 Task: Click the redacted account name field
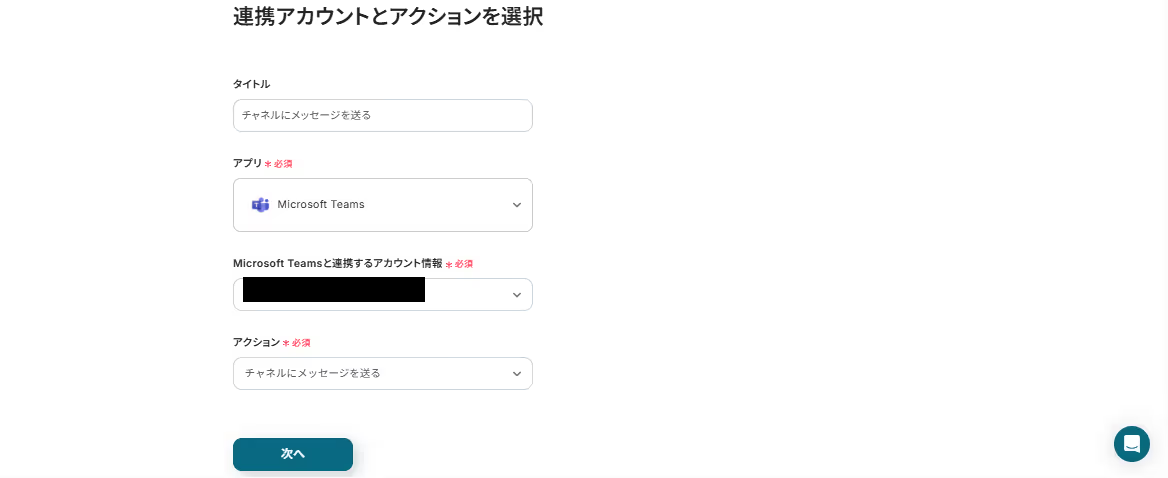tap(334, 290)
